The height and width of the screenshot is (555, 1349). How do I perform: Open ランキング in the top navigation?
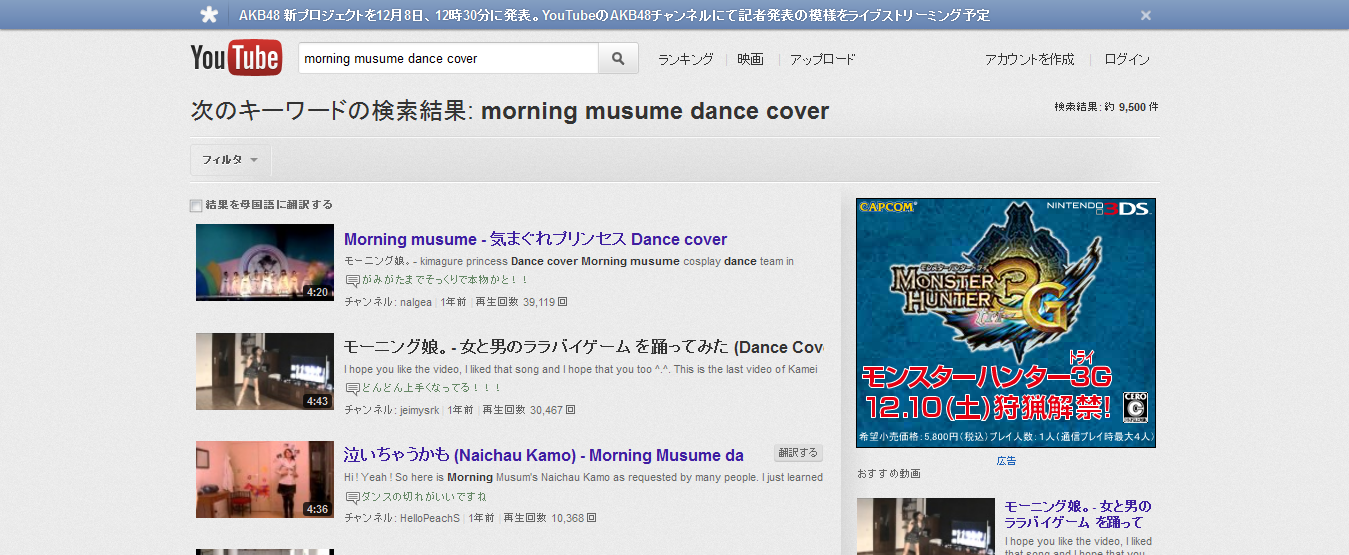tap(685, 59)
